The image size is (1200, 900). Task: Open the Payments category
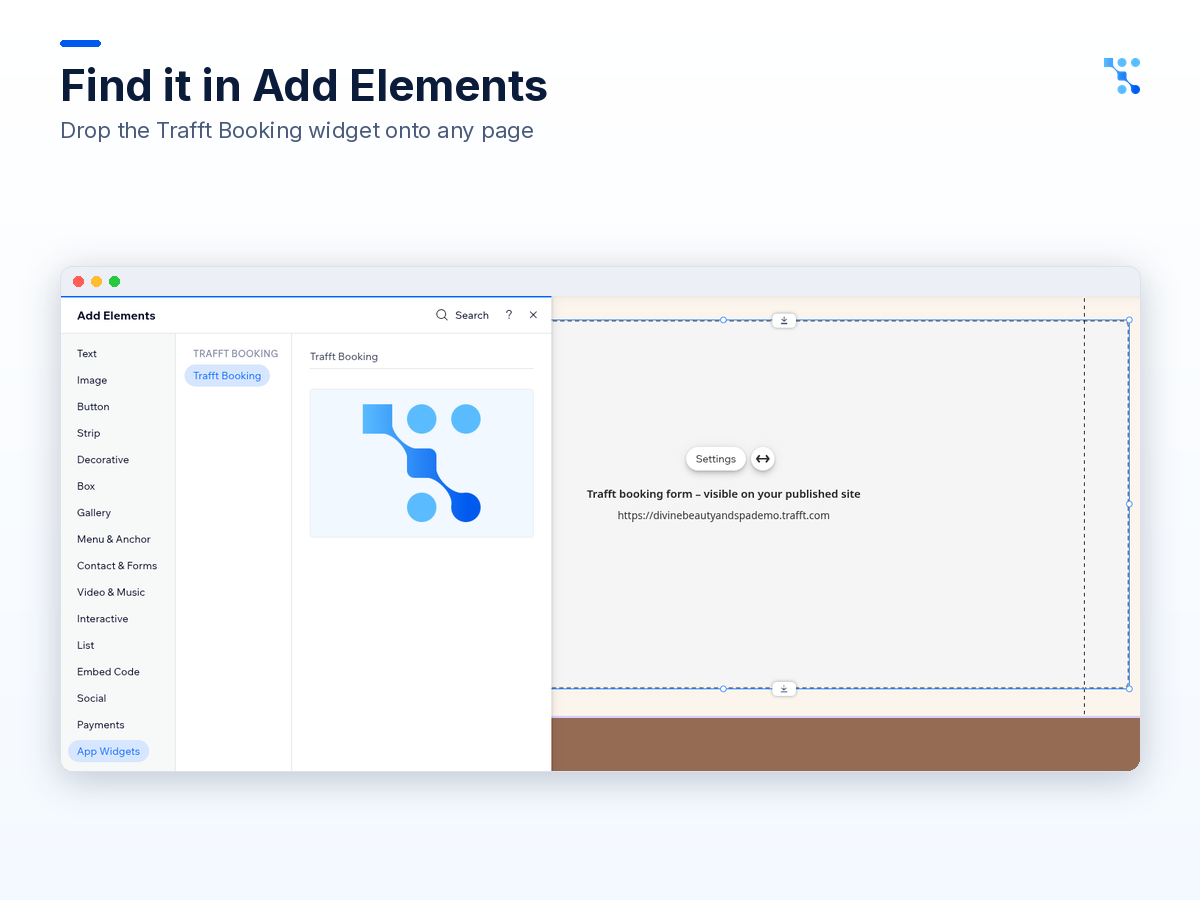(101, 725)
